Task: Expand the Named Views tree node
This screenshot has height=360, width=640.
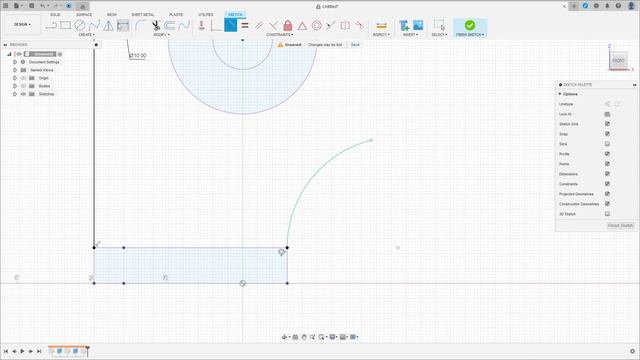Action: (x=15, y=70)
